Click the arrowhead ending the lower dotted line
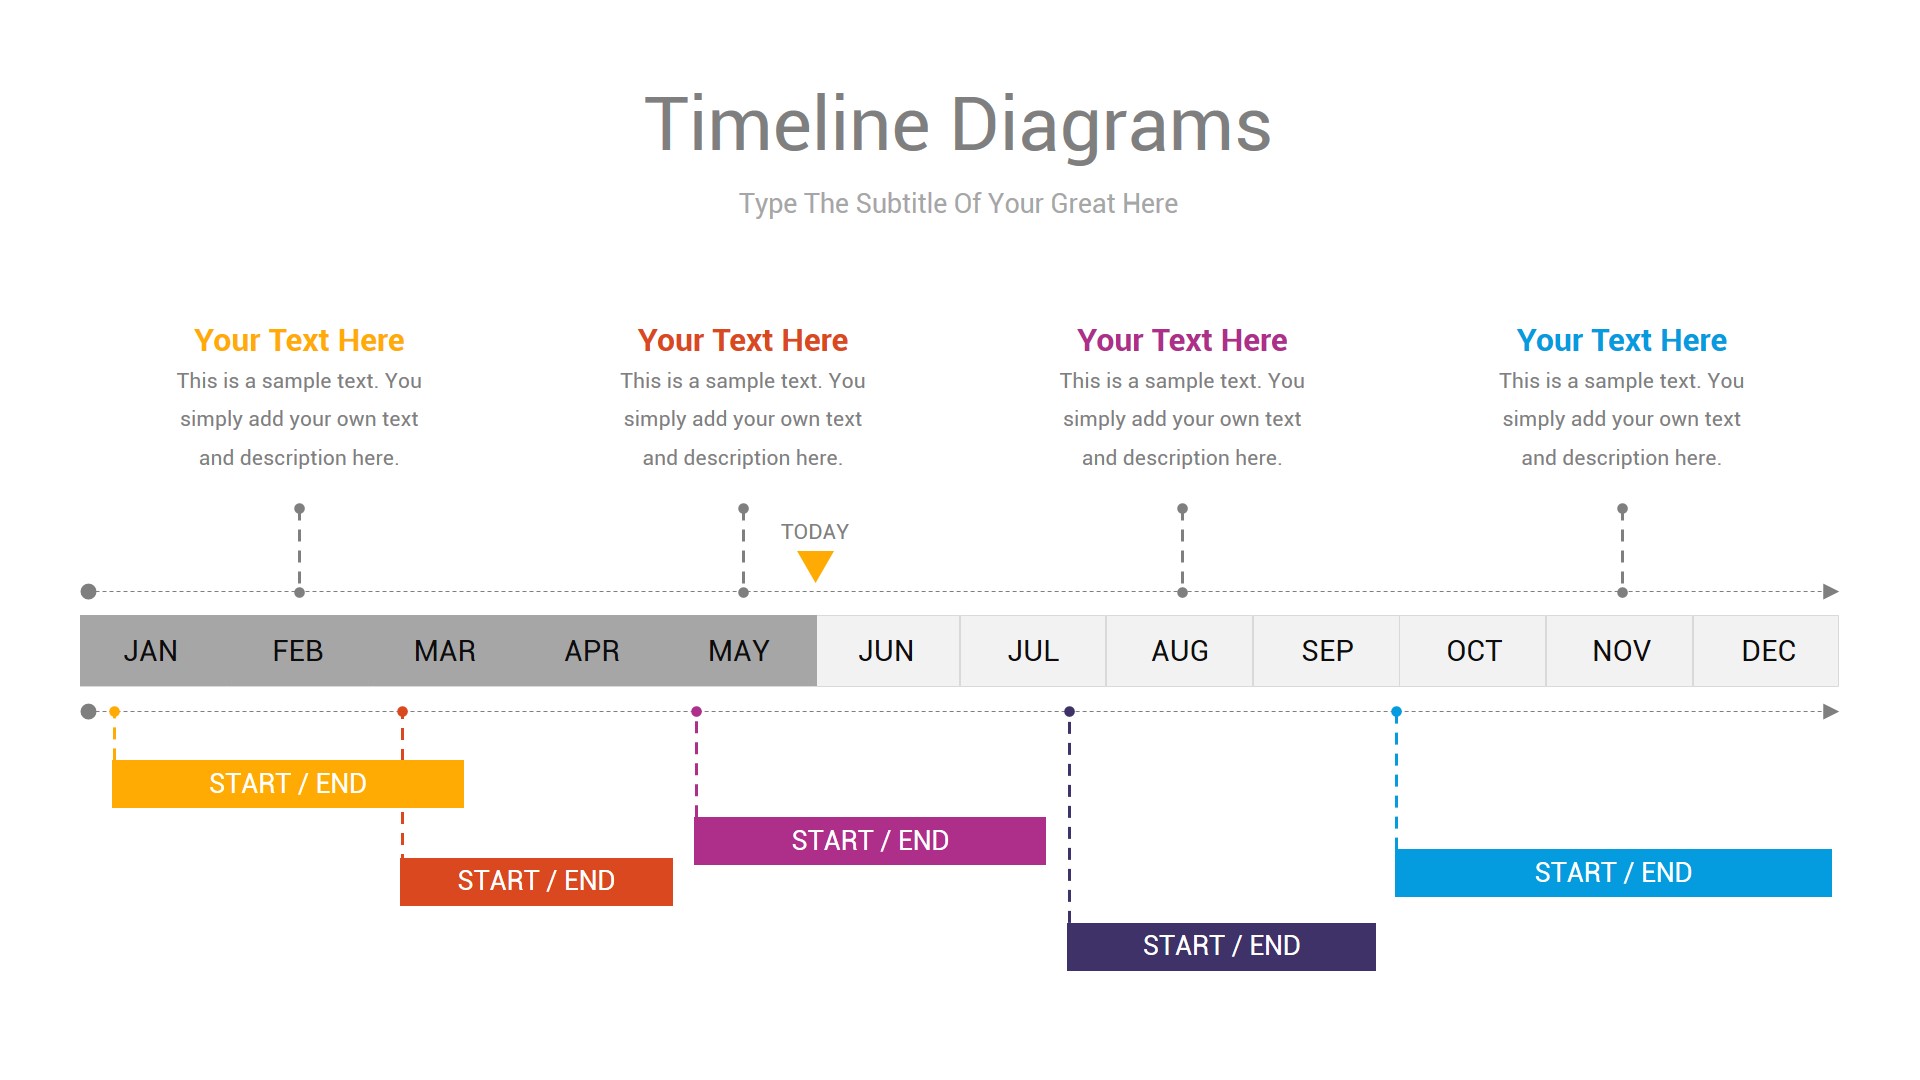Viewport: 1920px width, 1080px height. click(x=1830, y=712)
